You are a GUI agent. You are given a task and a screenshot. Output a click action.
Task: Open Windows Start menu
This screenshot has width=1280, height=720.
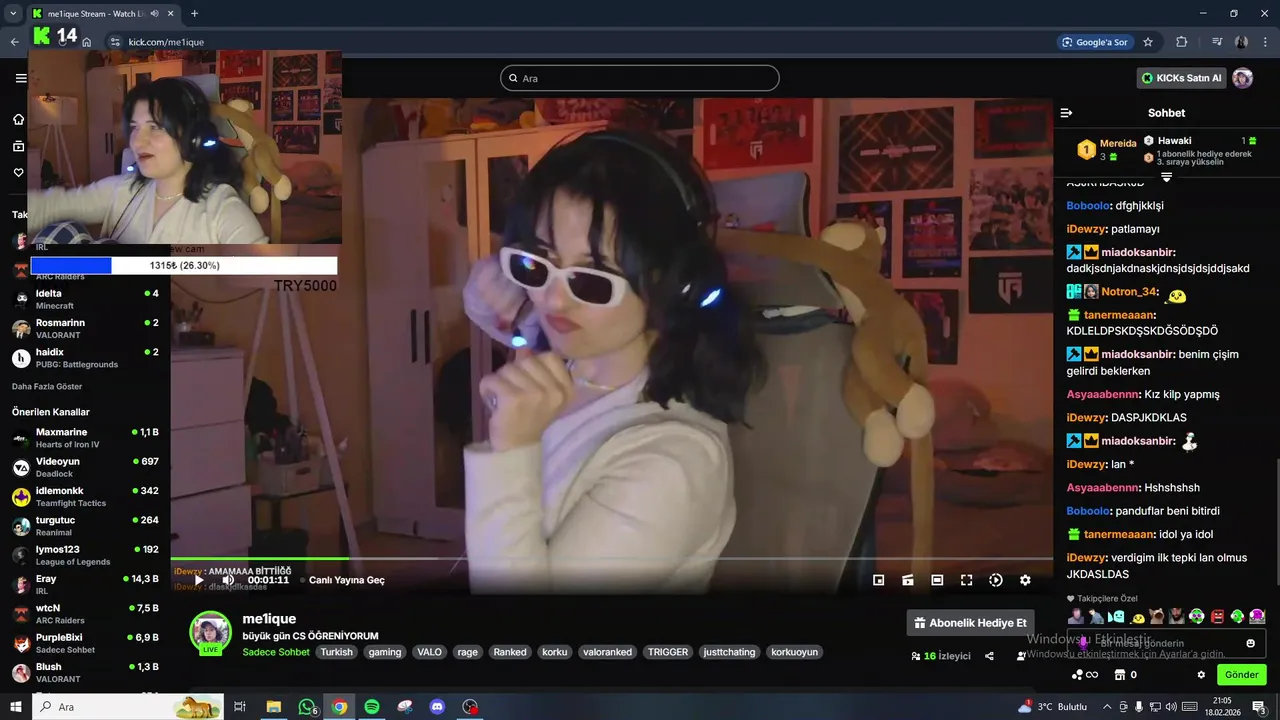(16, 707)
